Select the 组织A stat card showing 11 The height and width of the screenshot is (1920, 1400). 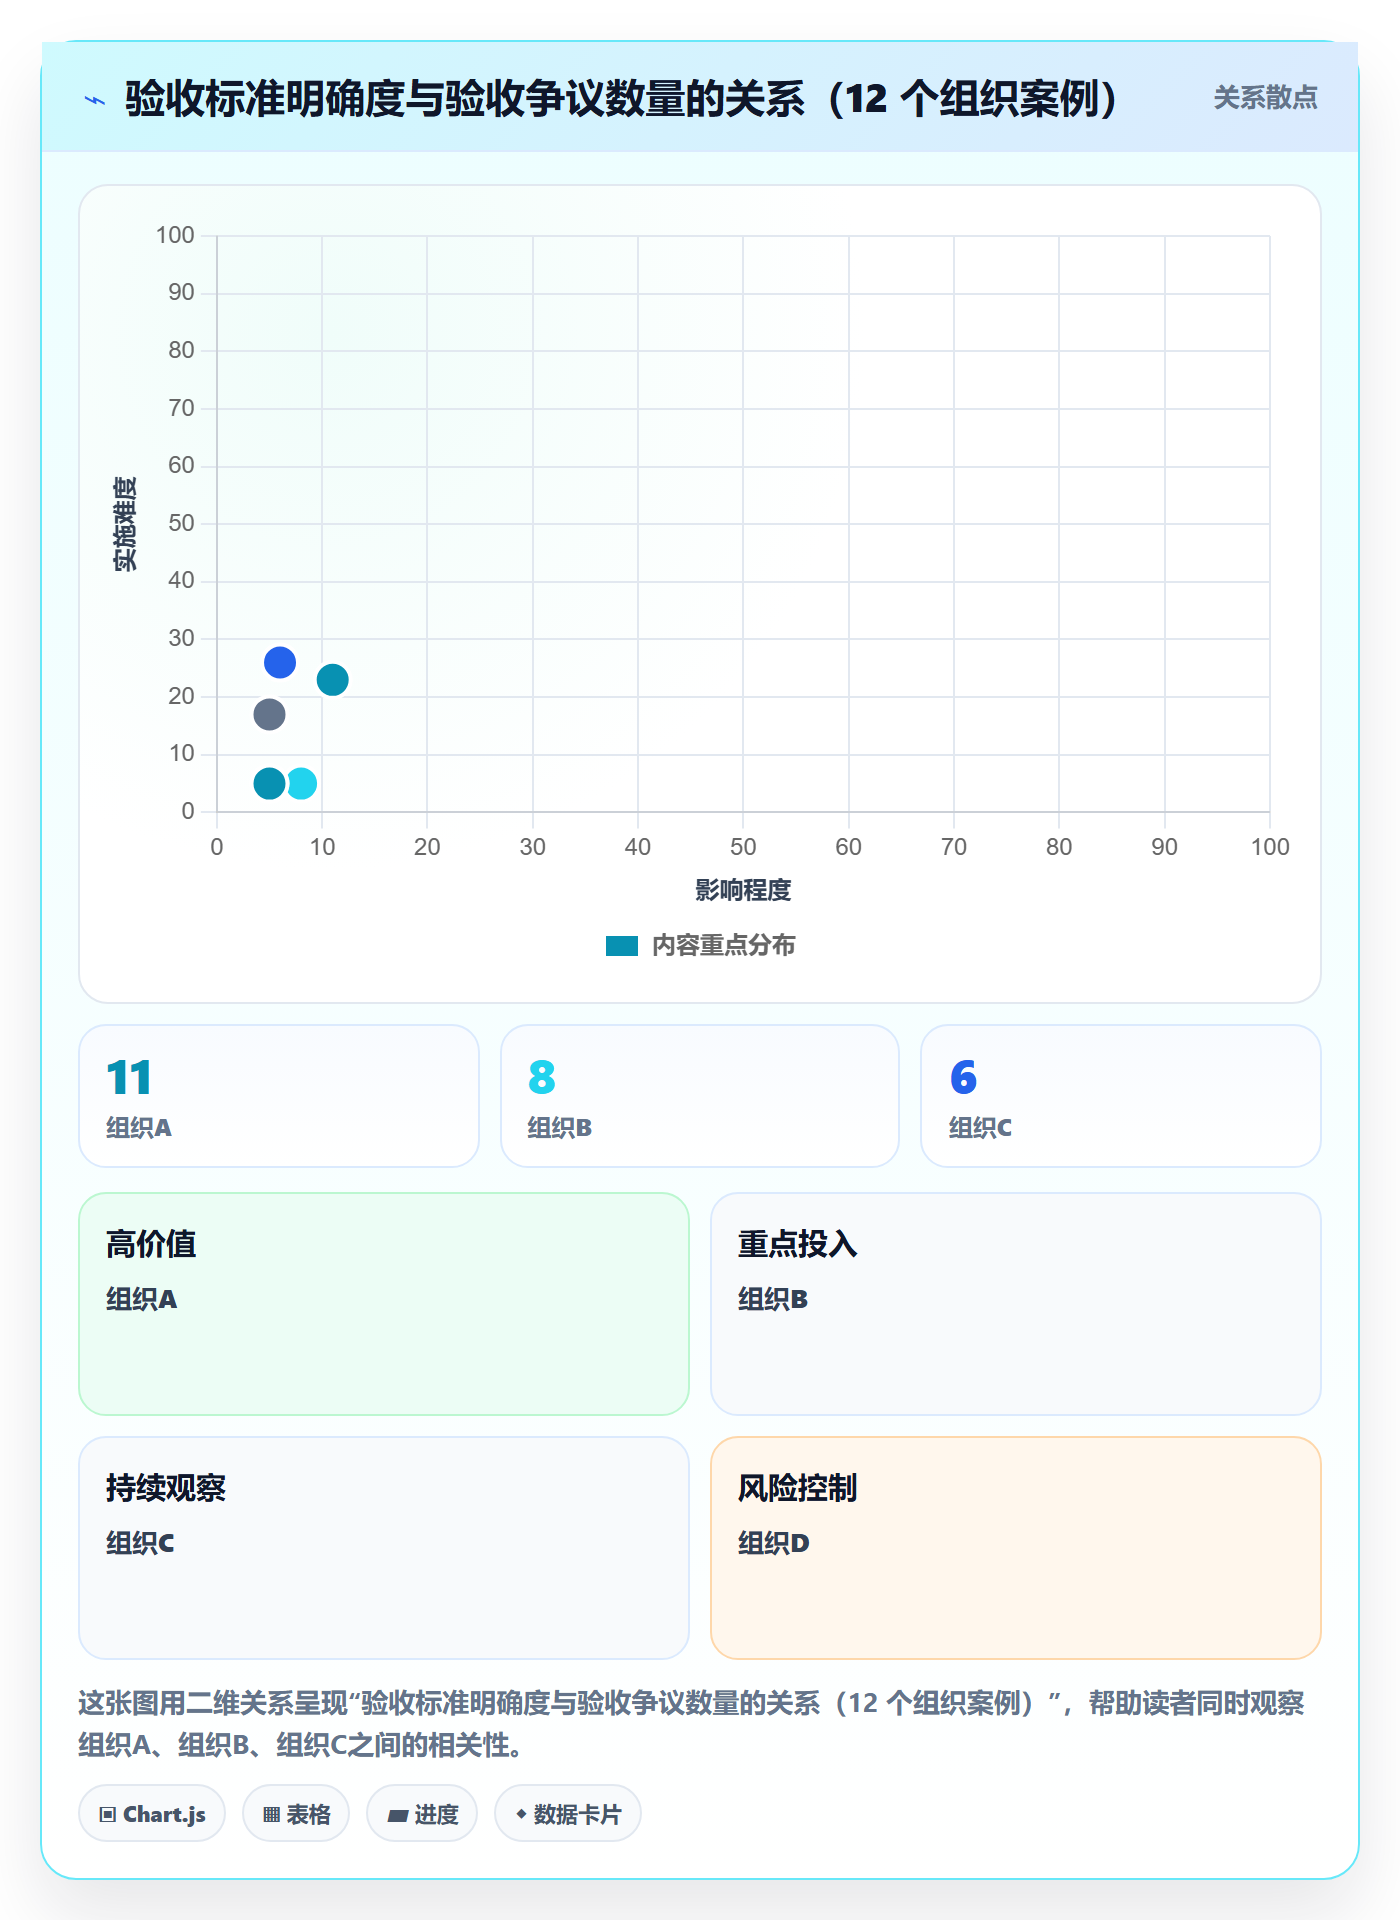pyautogui.click(x=279, y=1096)
